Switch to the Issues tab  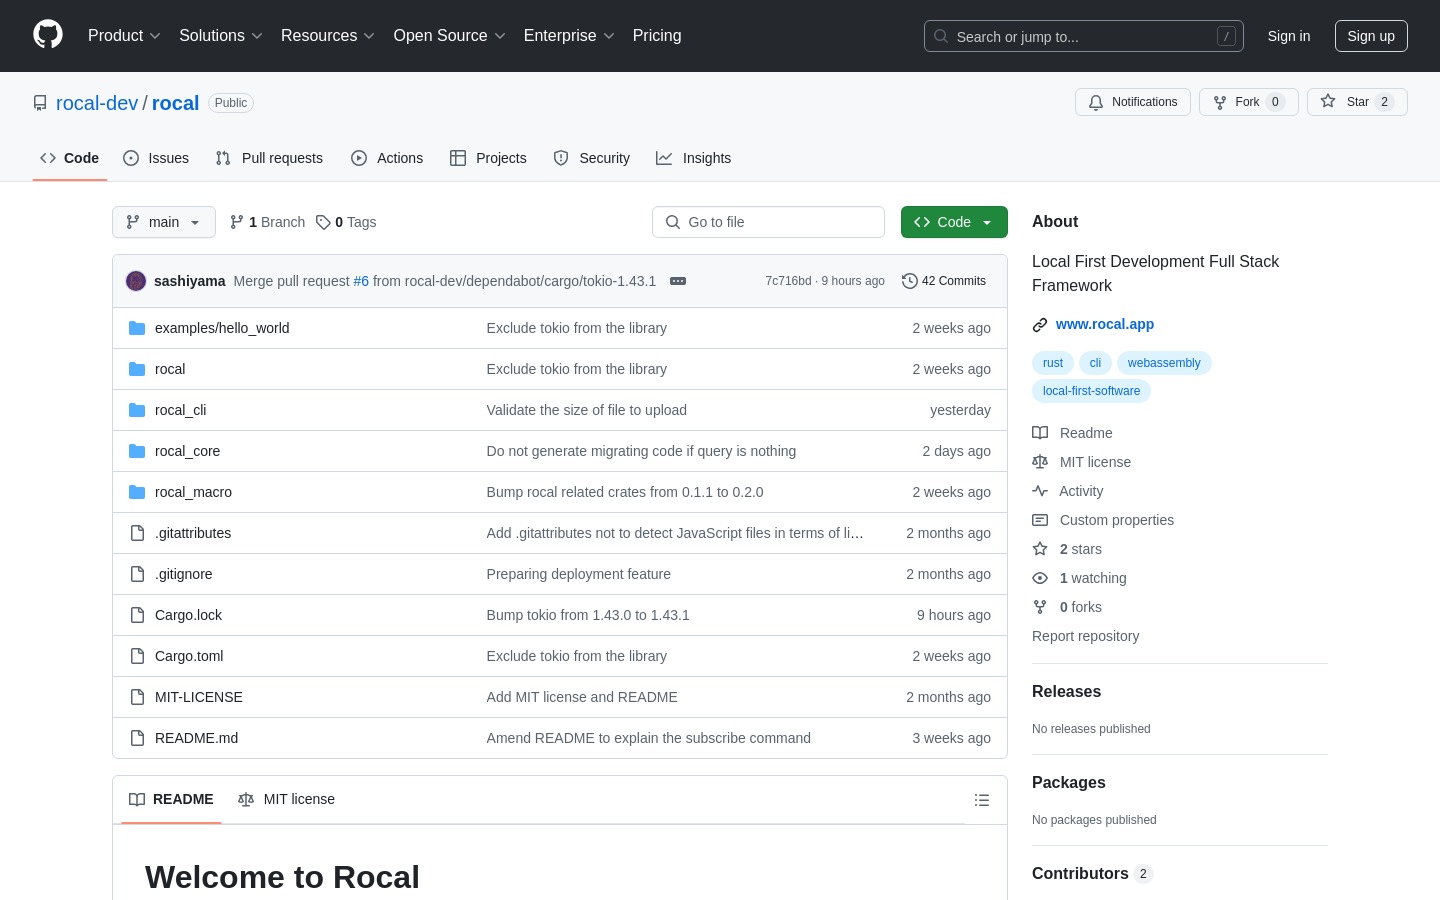click(156, 158)
